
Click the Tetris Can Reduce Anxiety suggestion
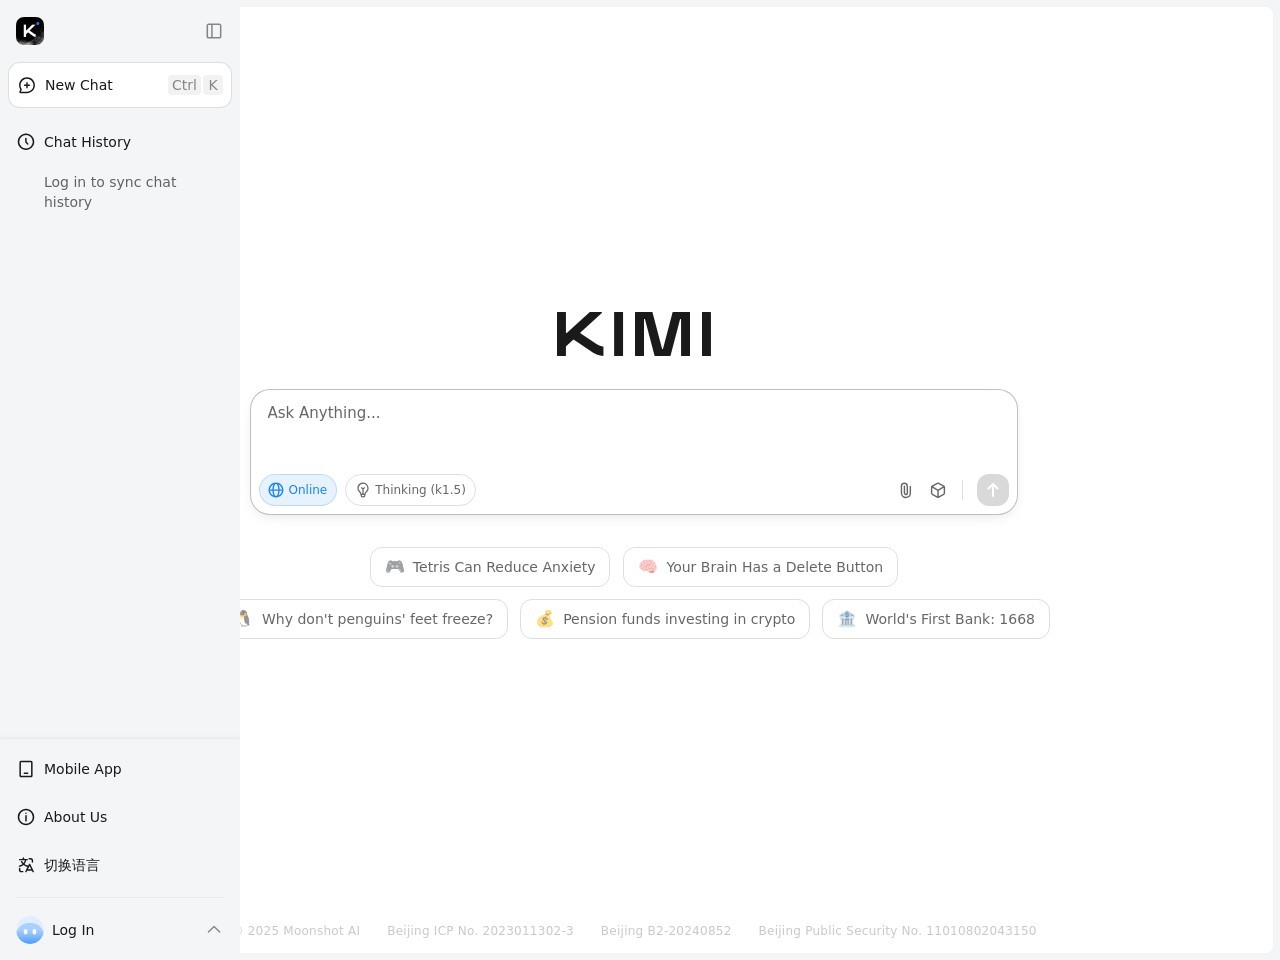pyautogui.click(x=489, y=567)
